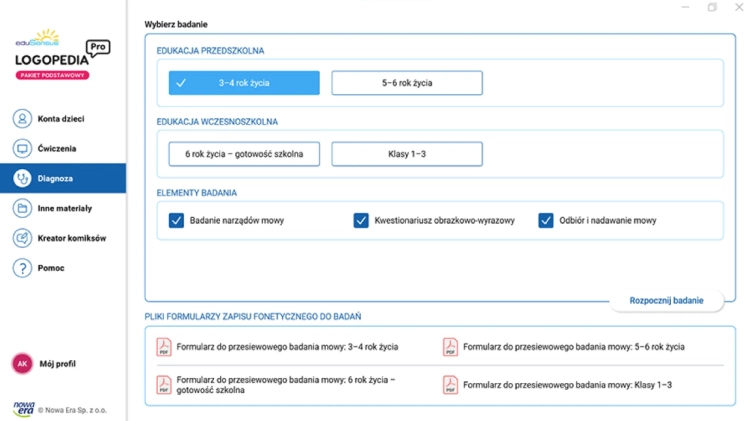The image size is (750, 421).
Task: Launch Kreator komiksów icon
Action: (22, 238)
